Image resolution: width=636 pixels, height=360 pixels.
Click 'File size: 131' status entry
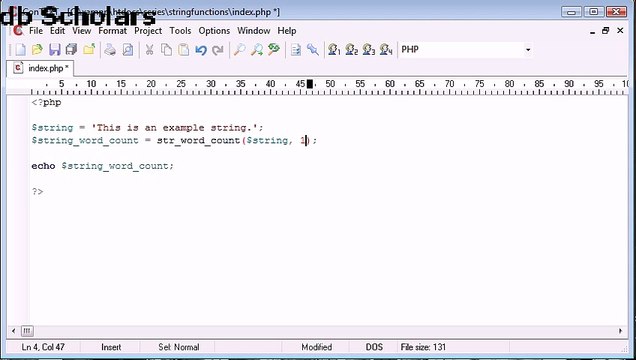pos(423,347)
